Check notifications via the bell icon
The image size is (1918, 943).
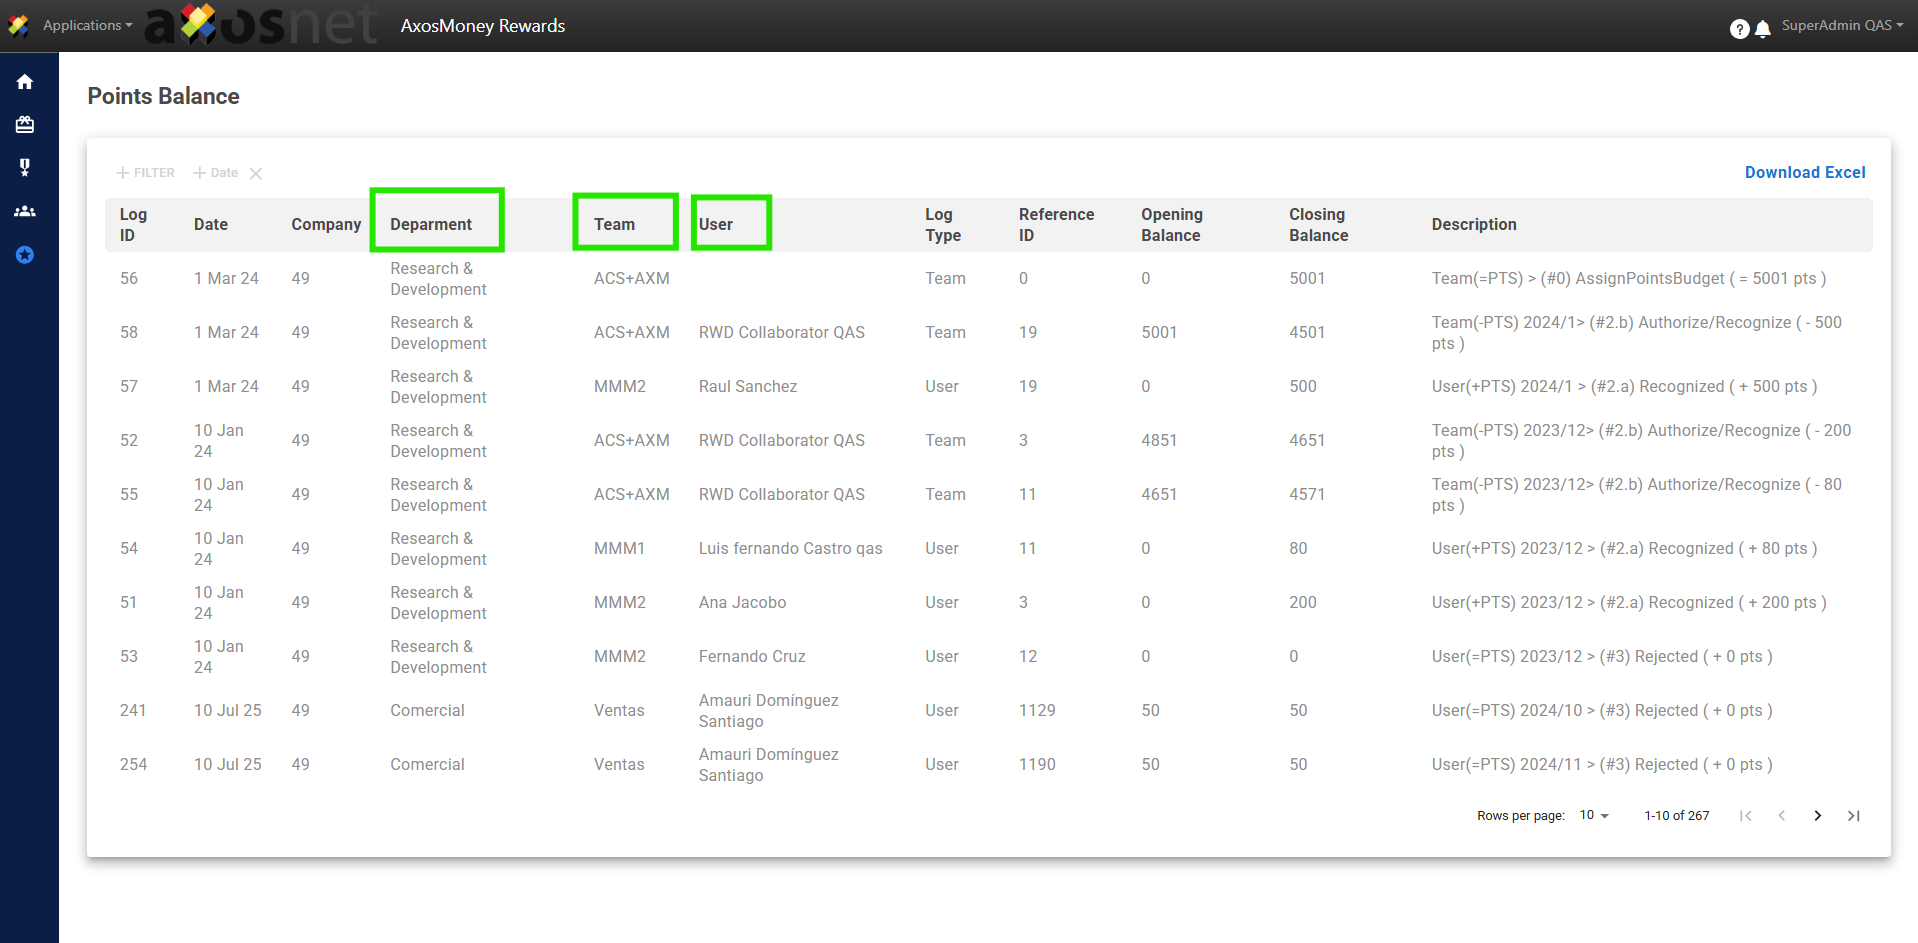point(1763,29)
